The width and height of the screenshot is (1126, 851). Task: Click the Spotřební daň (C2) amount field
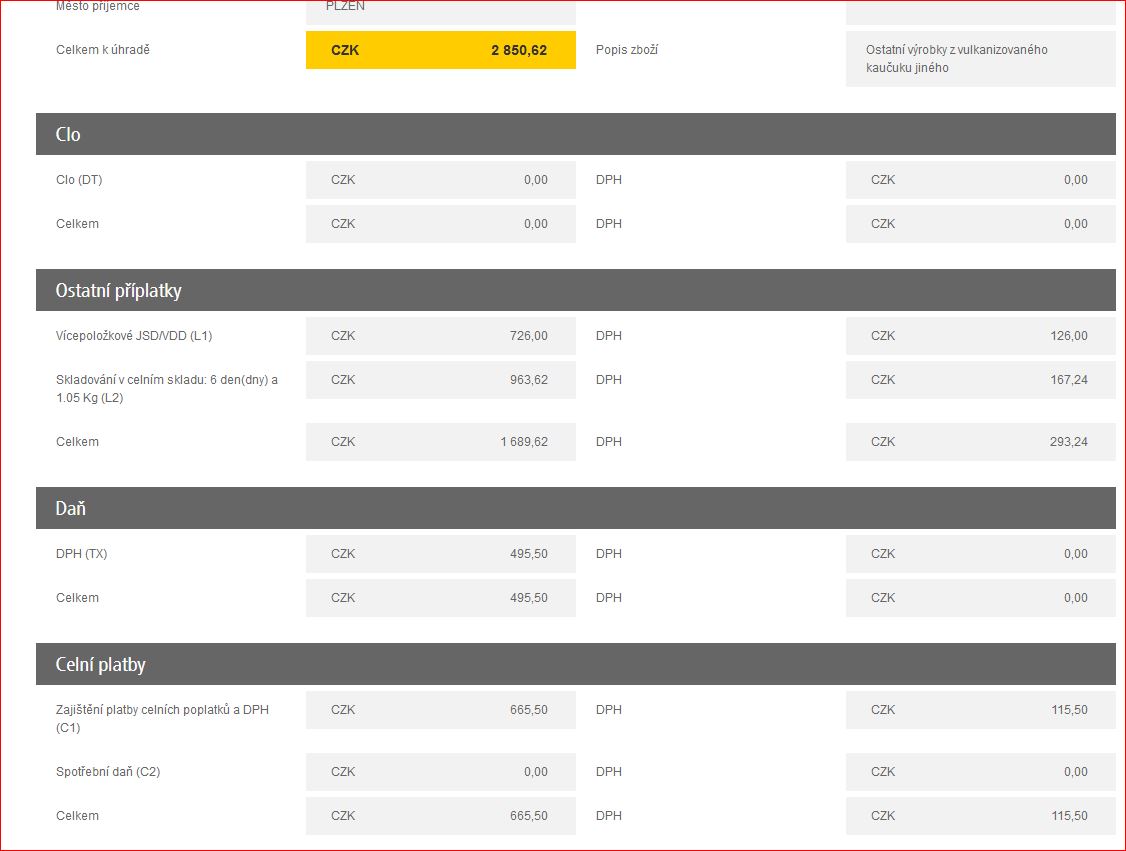point(440,772)
